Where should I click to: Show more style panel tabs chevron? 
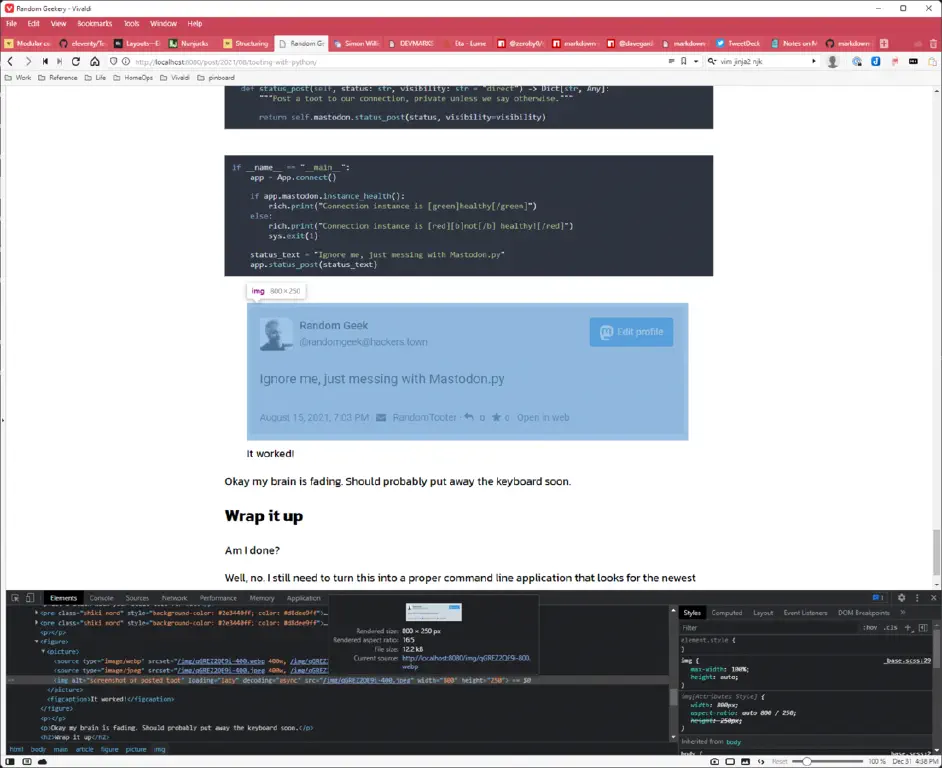pyautogui.click(x=902, y=613)
